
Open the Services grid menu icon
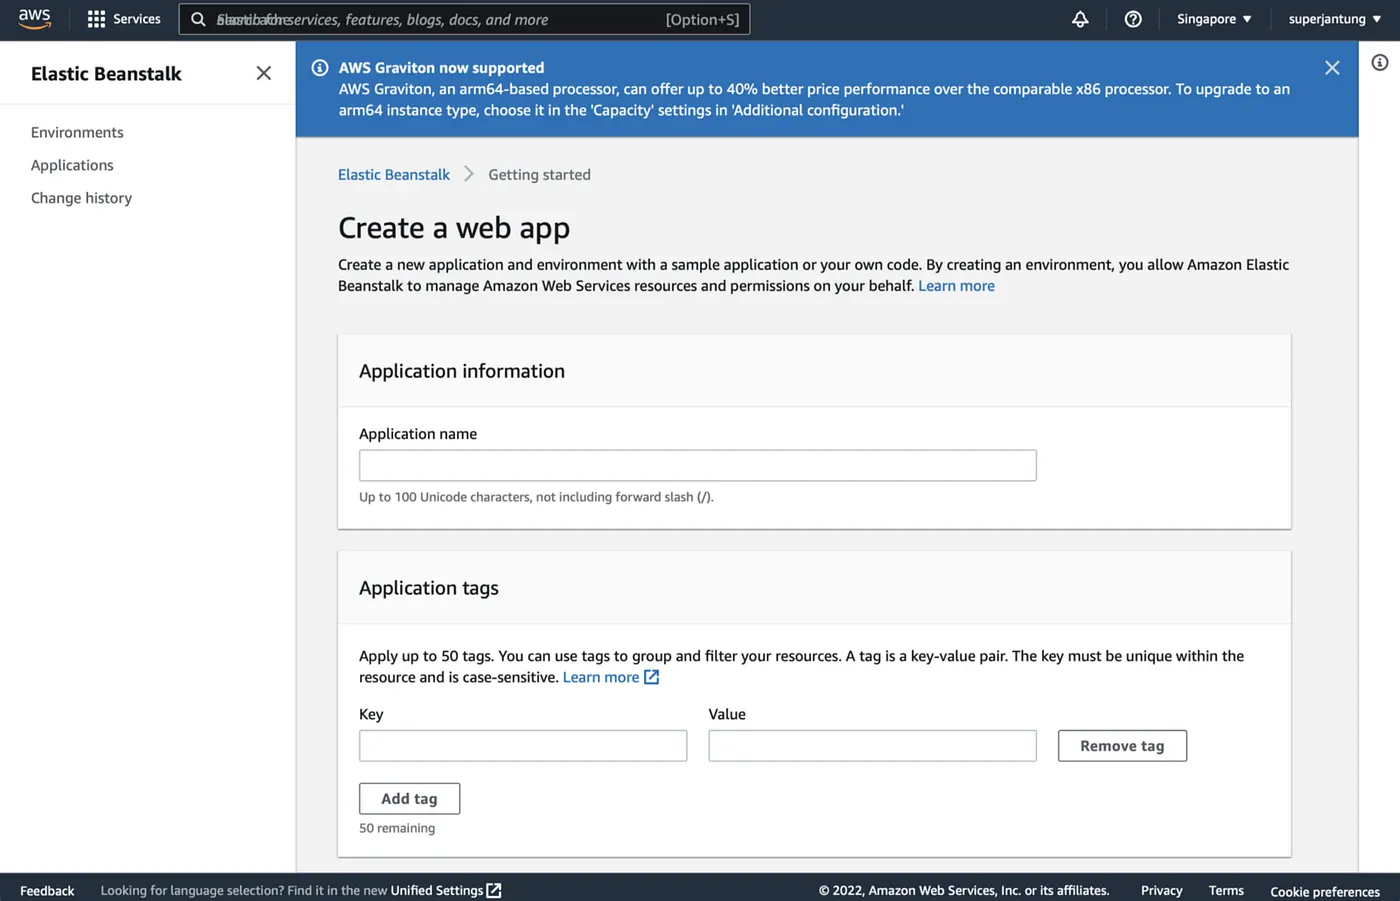point(96,19)
